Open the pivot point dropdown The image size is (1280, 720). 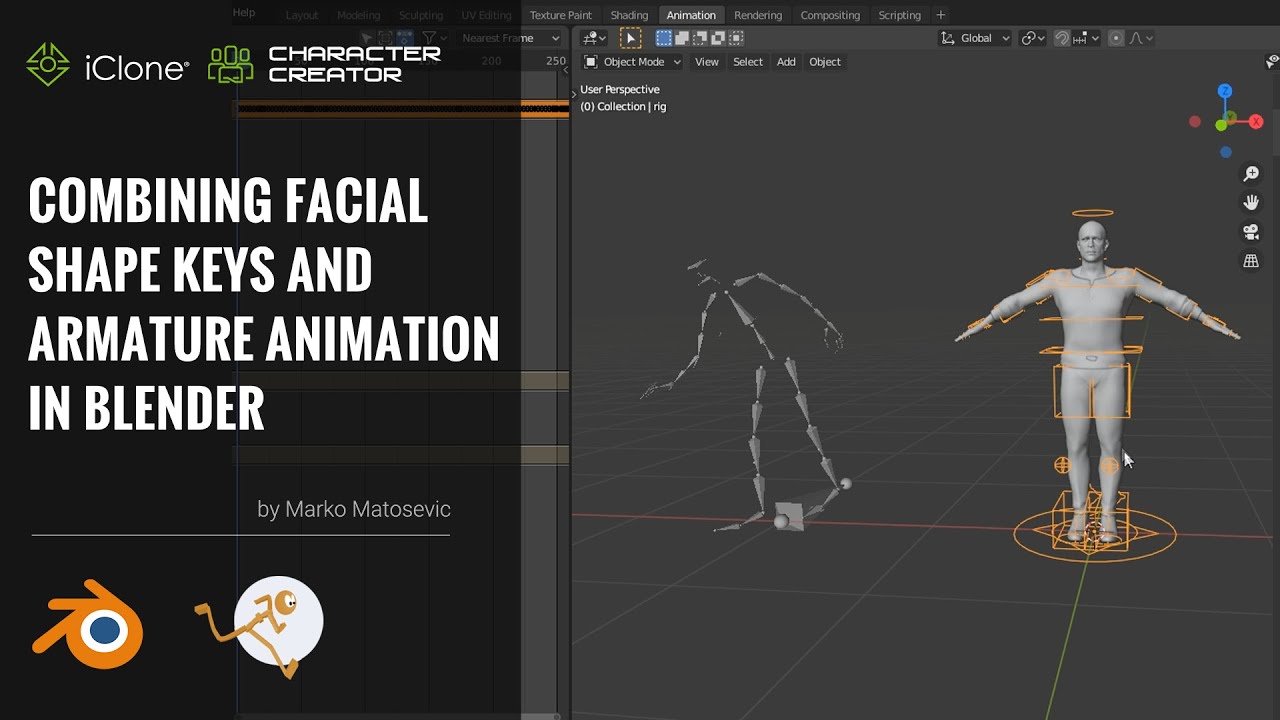1032,38
